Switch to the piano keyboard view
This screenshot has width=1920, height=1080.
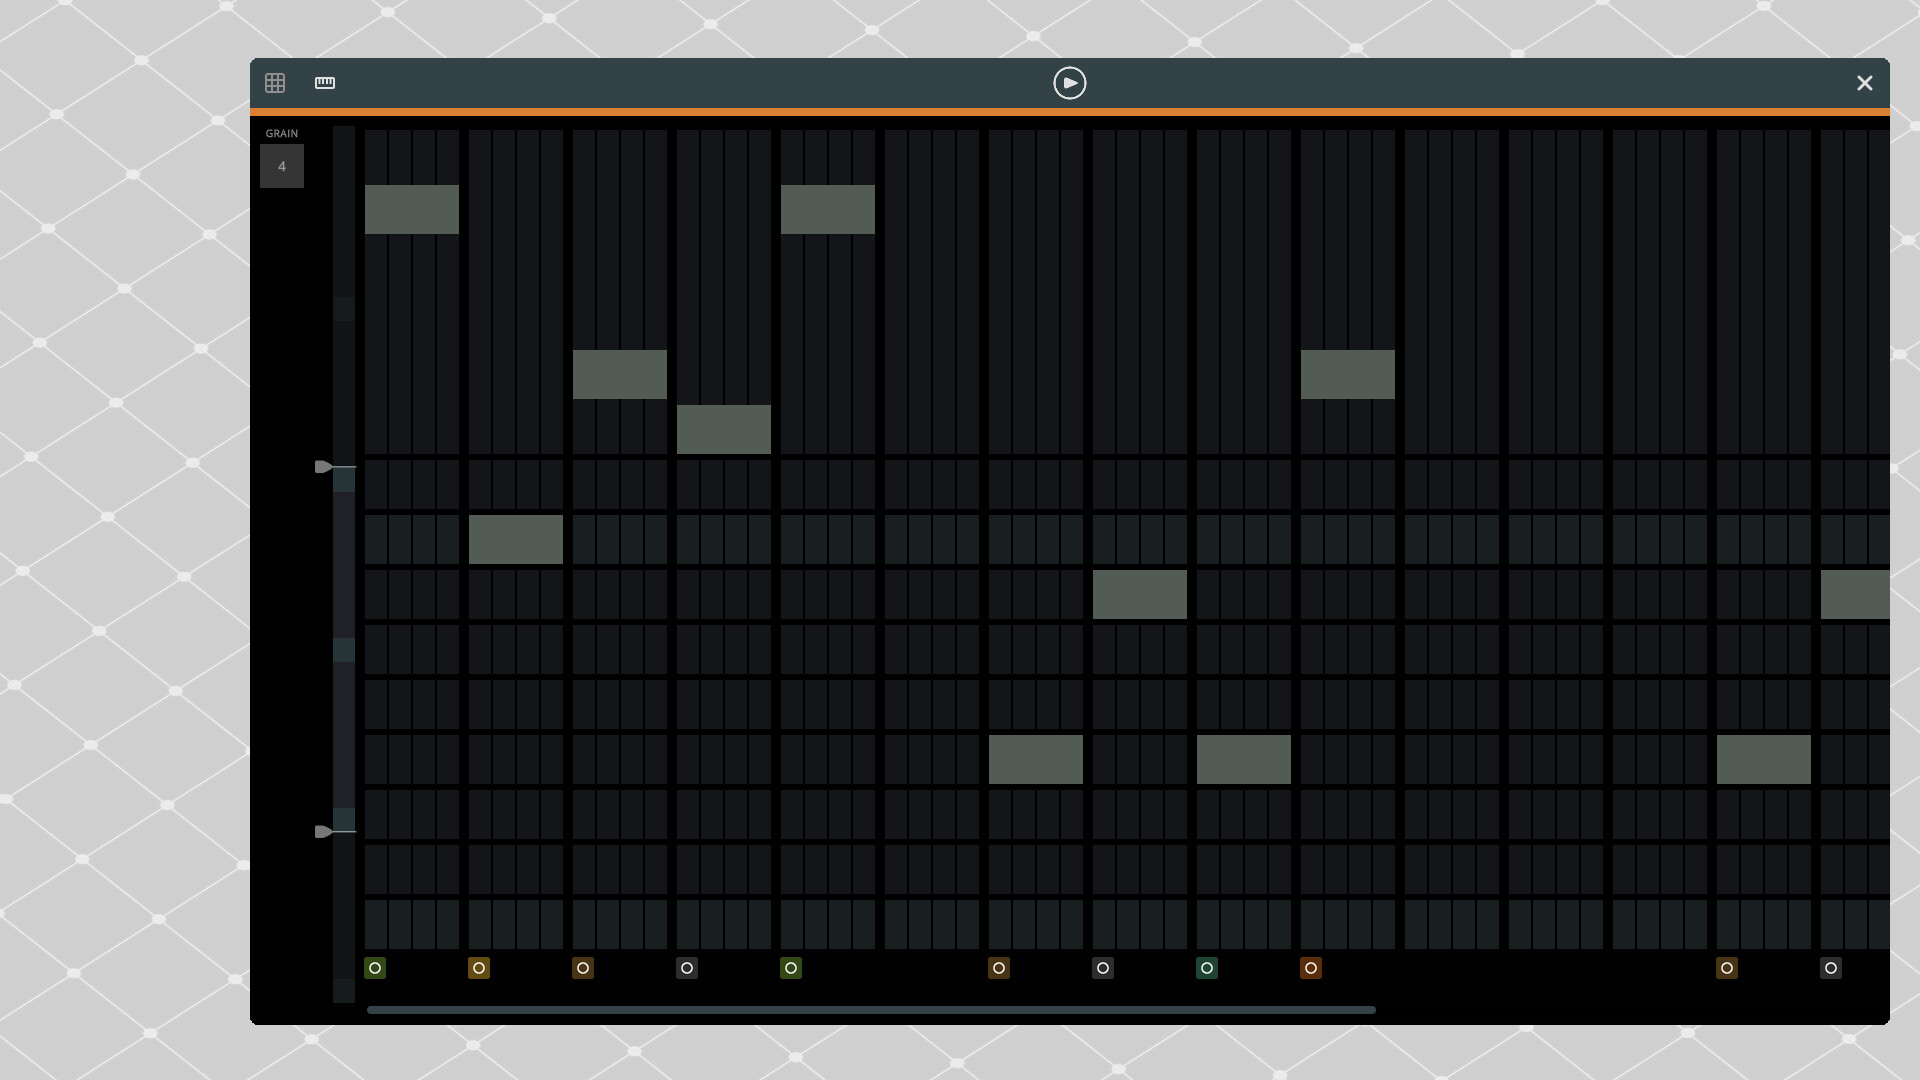coord(325,83)
